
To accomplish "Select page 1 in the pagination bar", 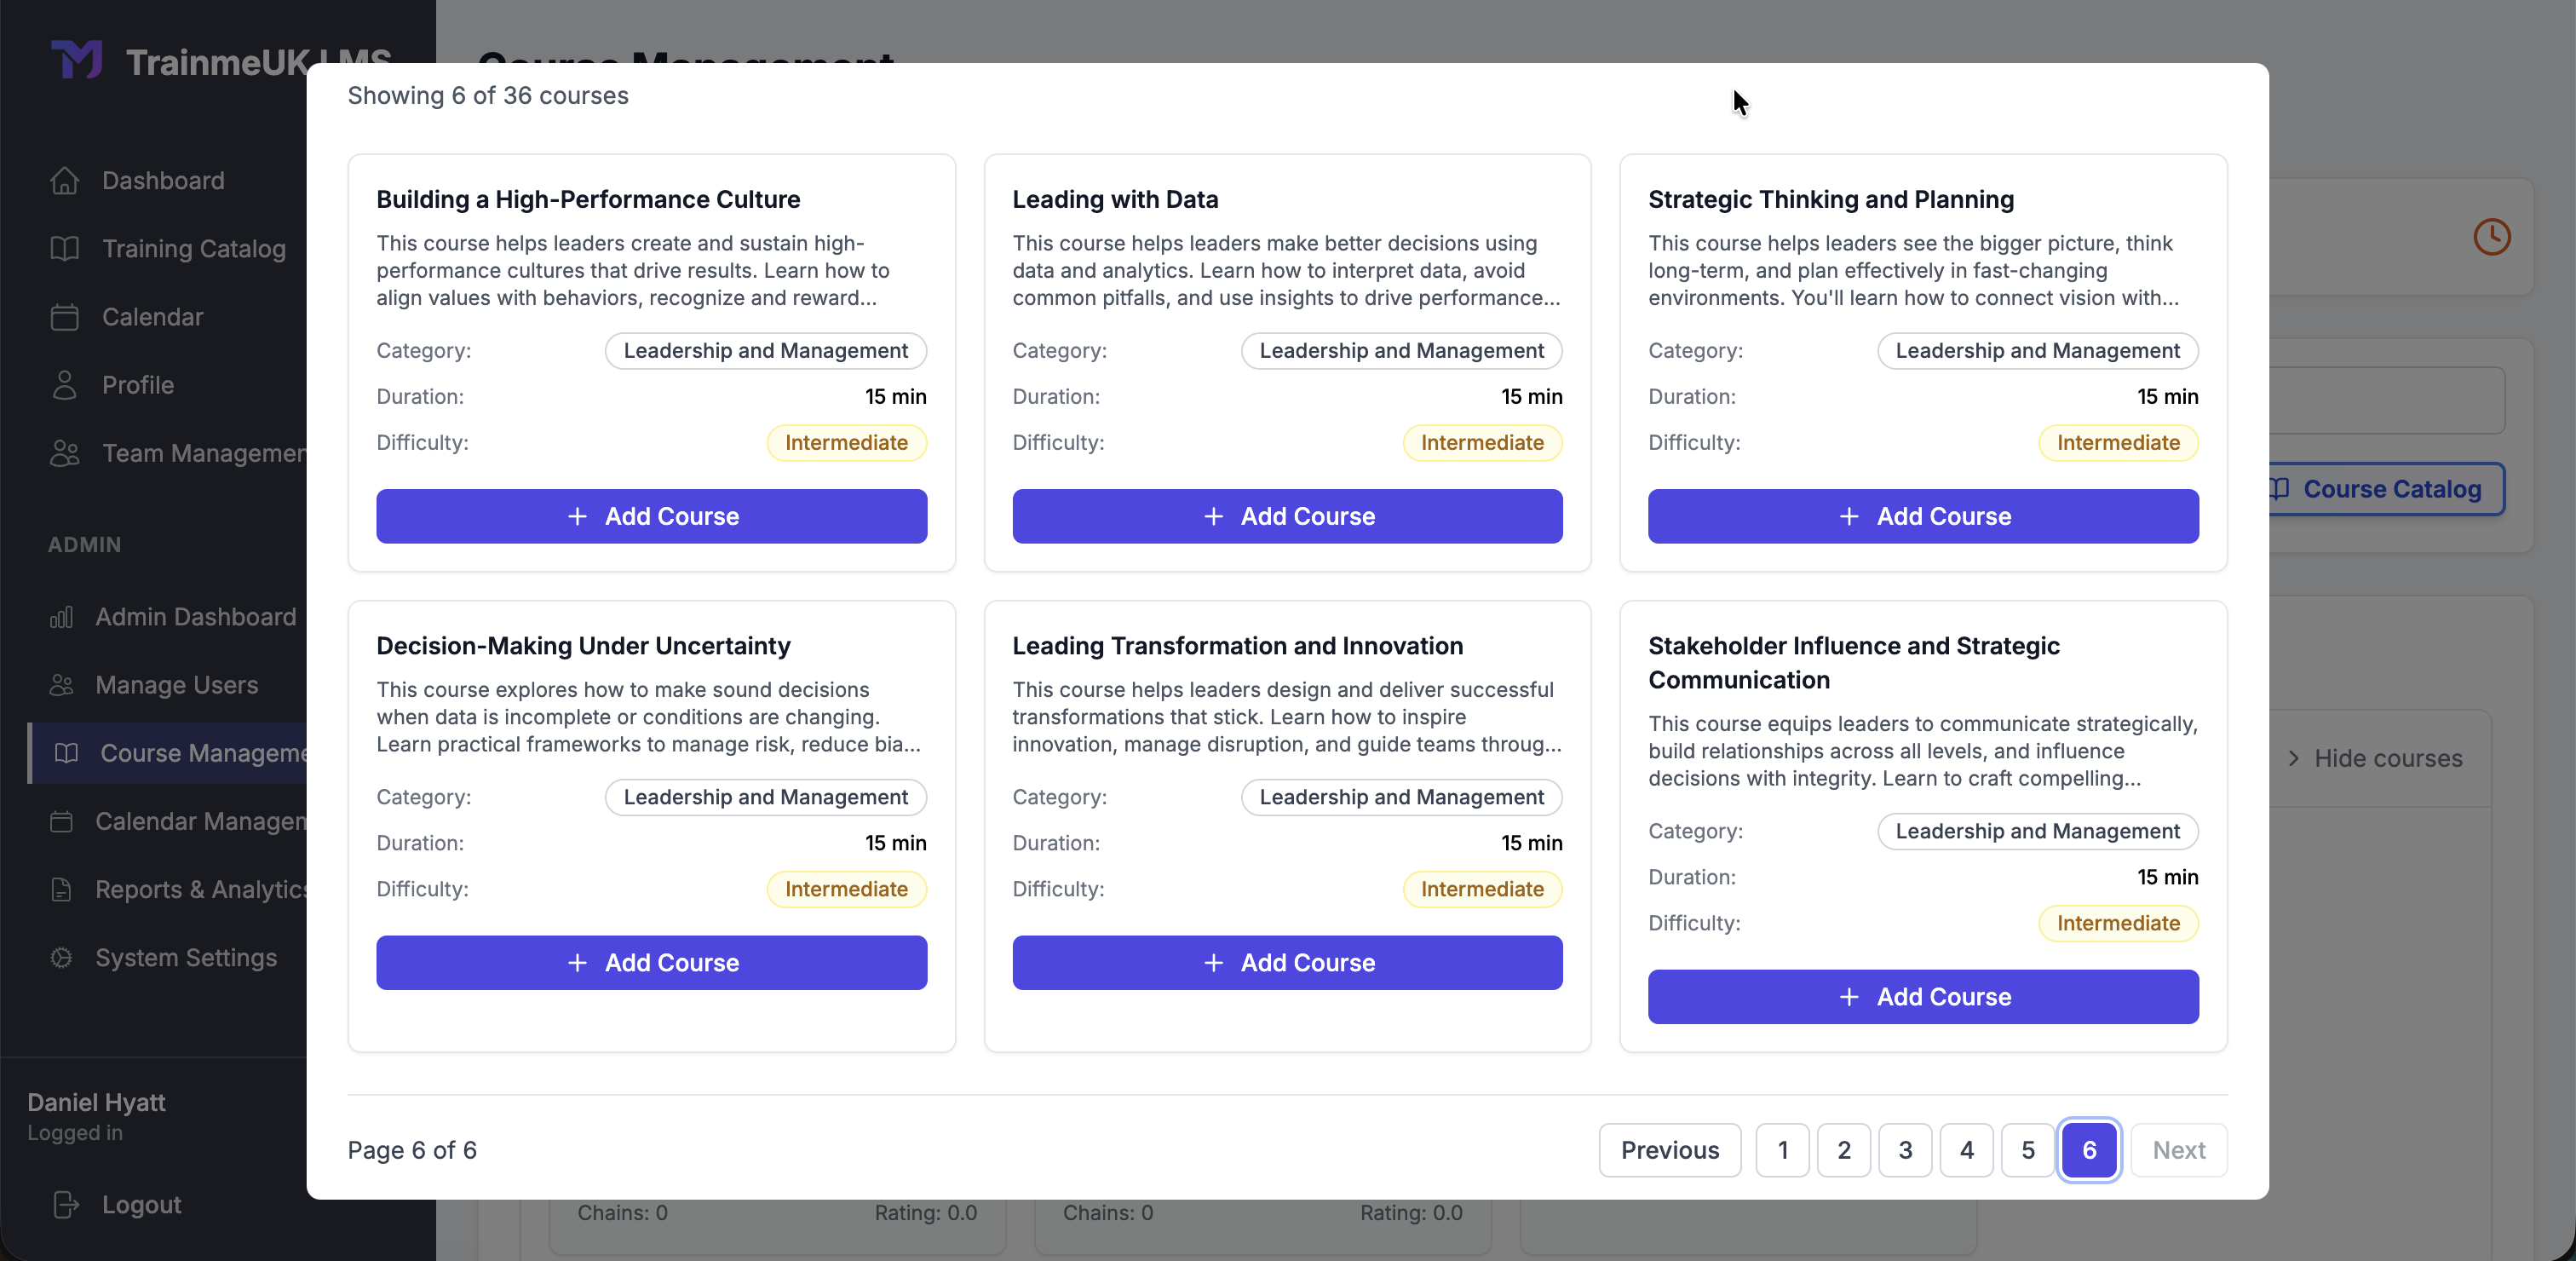I will 1782,1150.
